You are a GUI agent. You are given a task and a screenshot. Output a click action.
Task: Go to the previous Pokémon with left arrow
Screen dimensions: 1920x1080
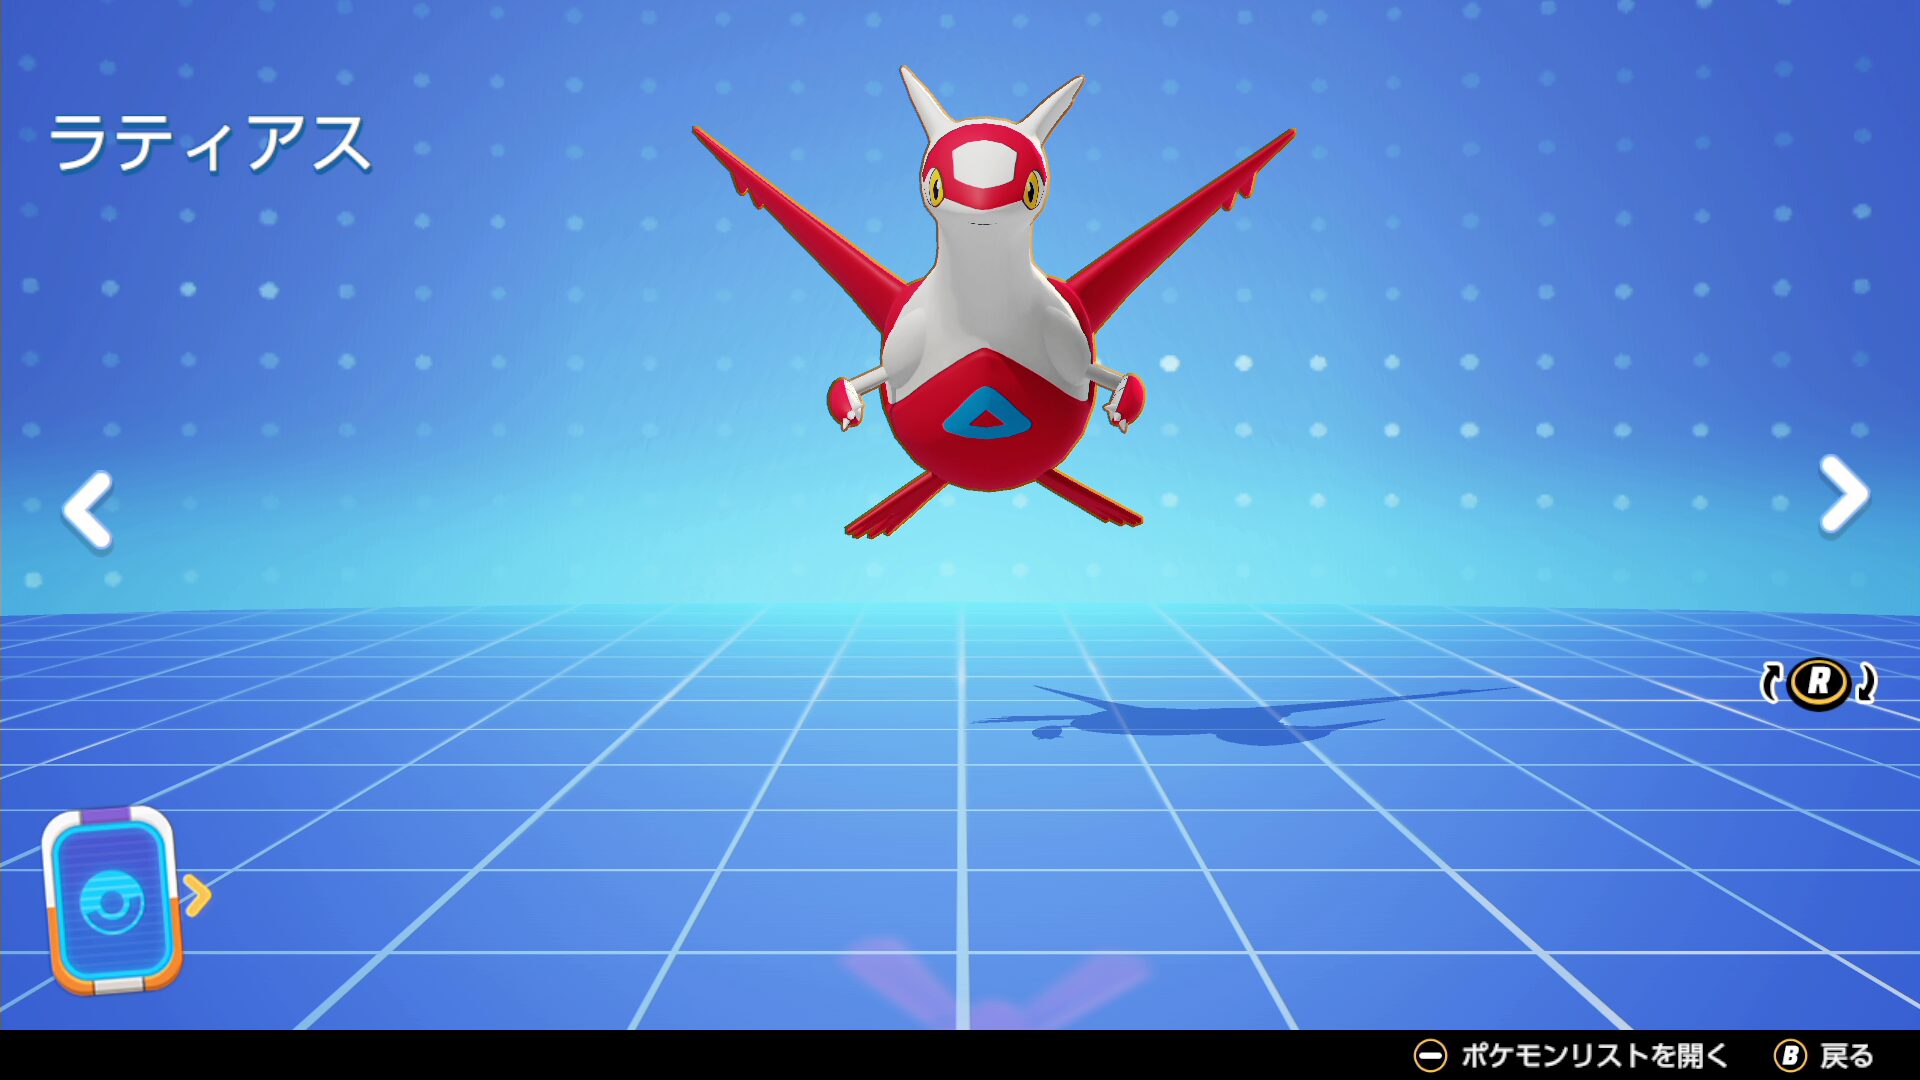tap(88, 510)
